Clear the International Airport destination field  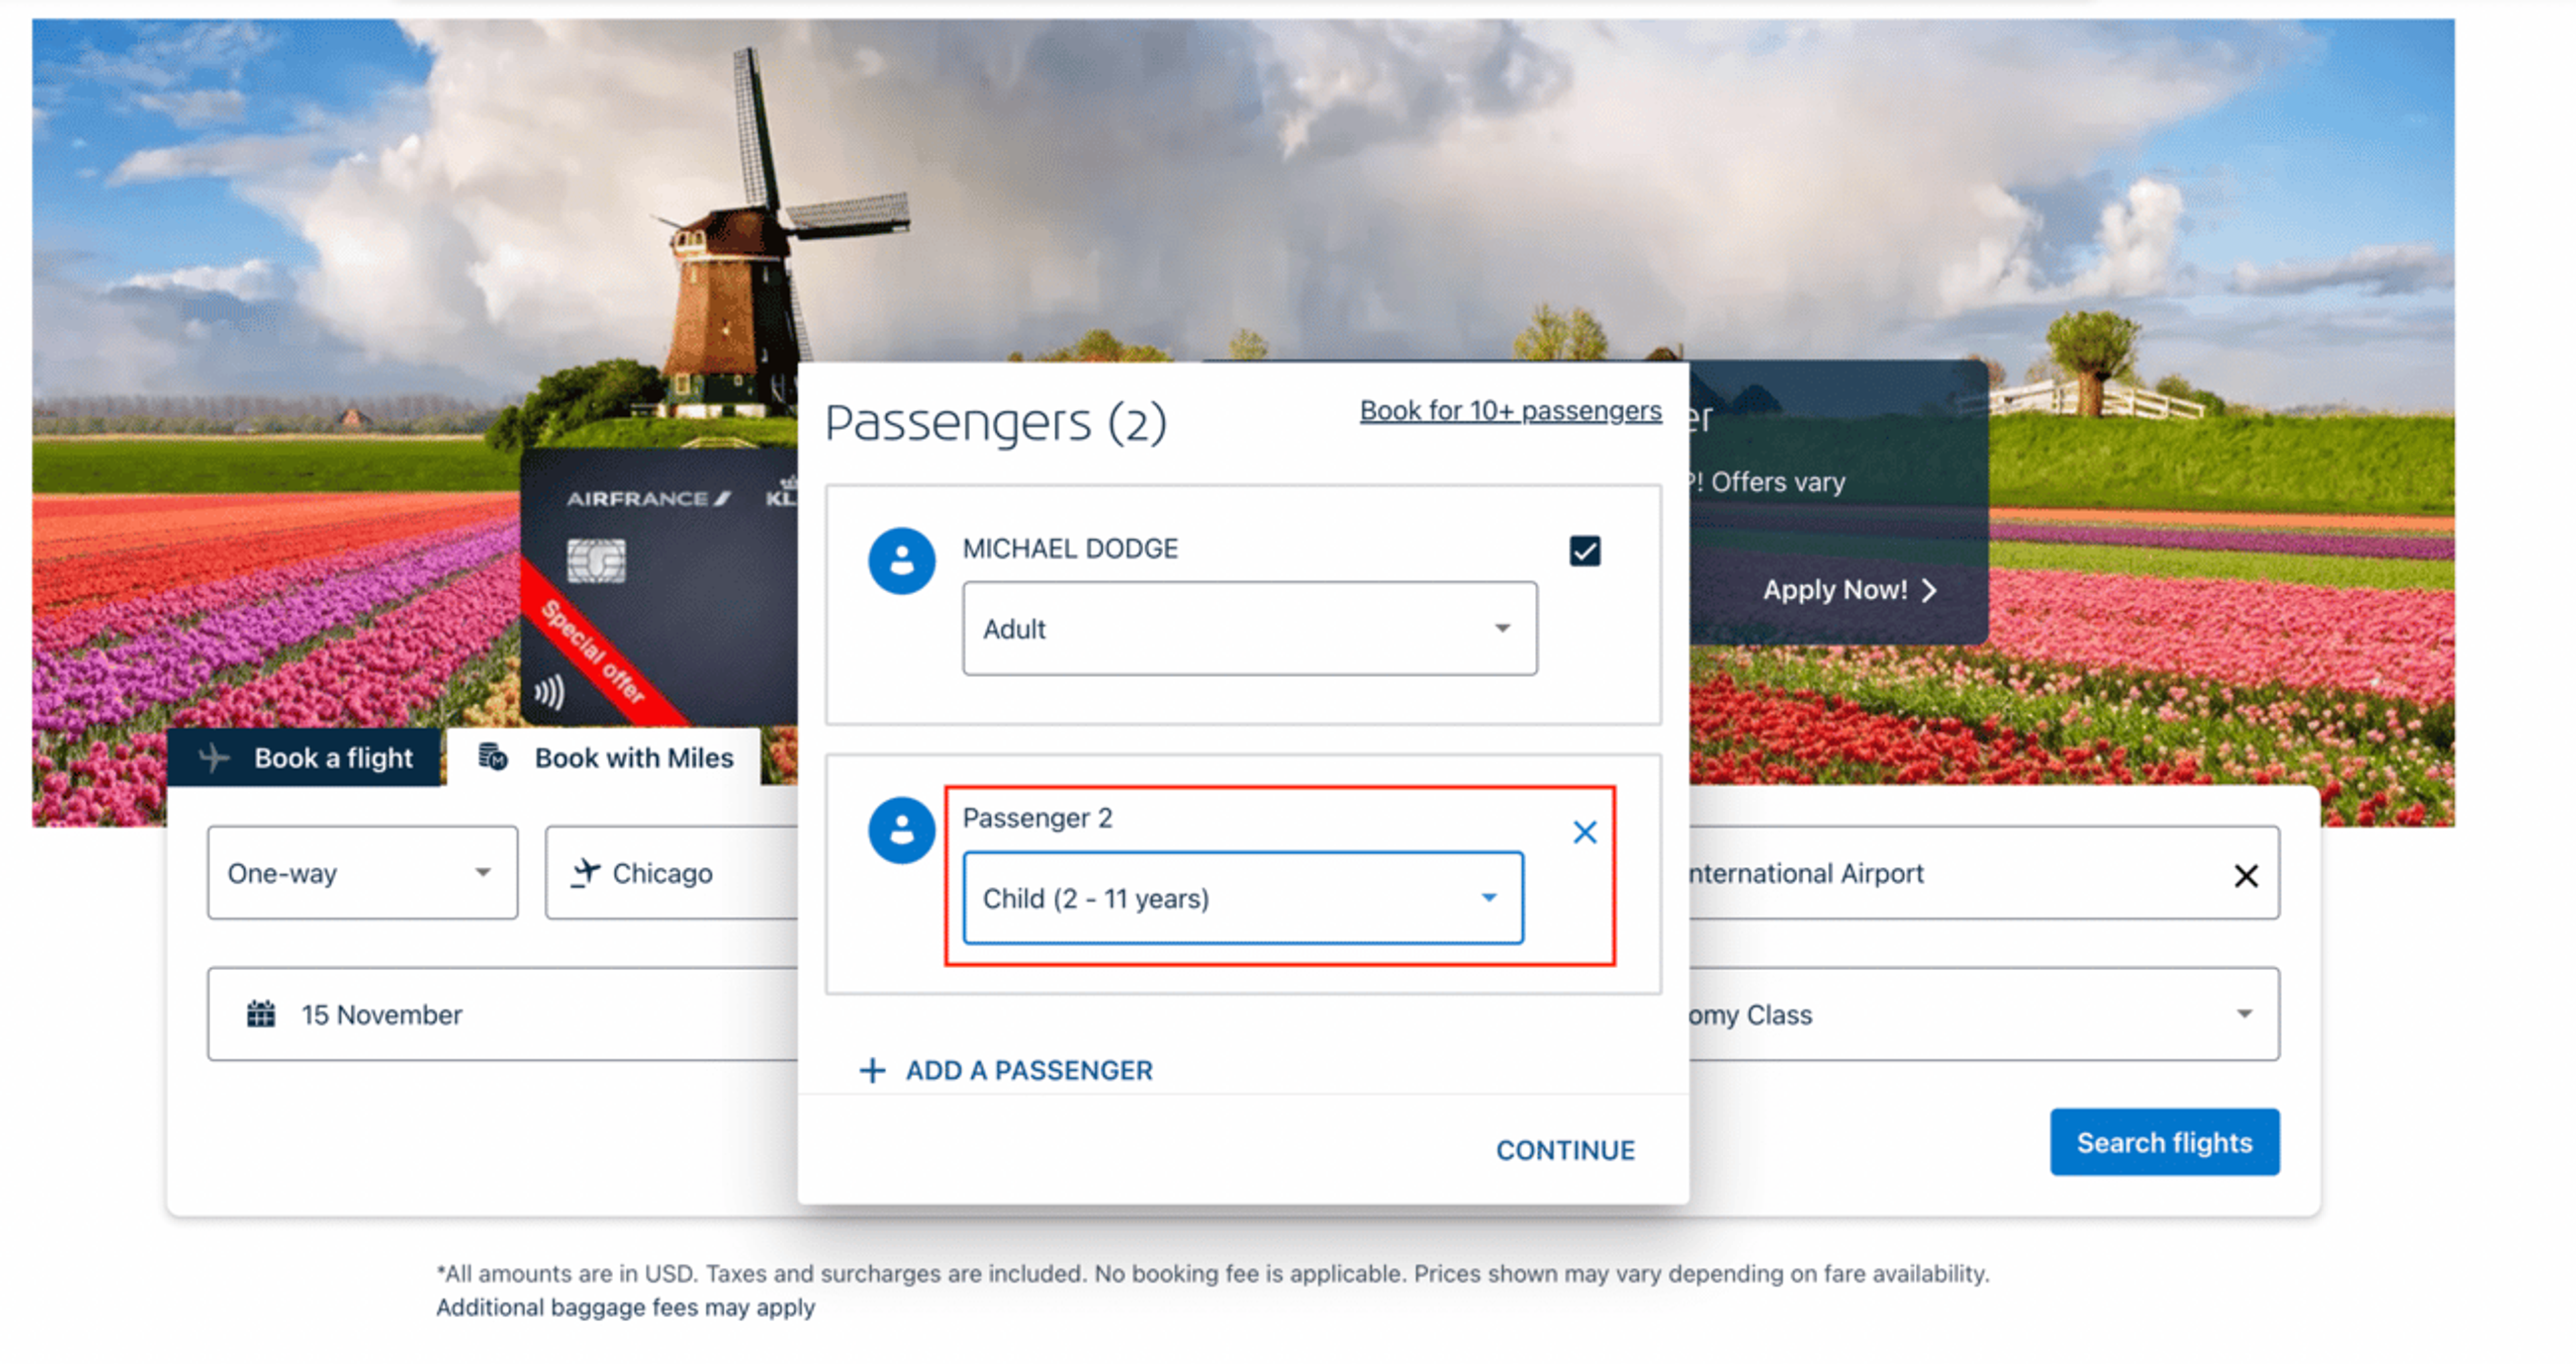click(x=2246, y=876)
